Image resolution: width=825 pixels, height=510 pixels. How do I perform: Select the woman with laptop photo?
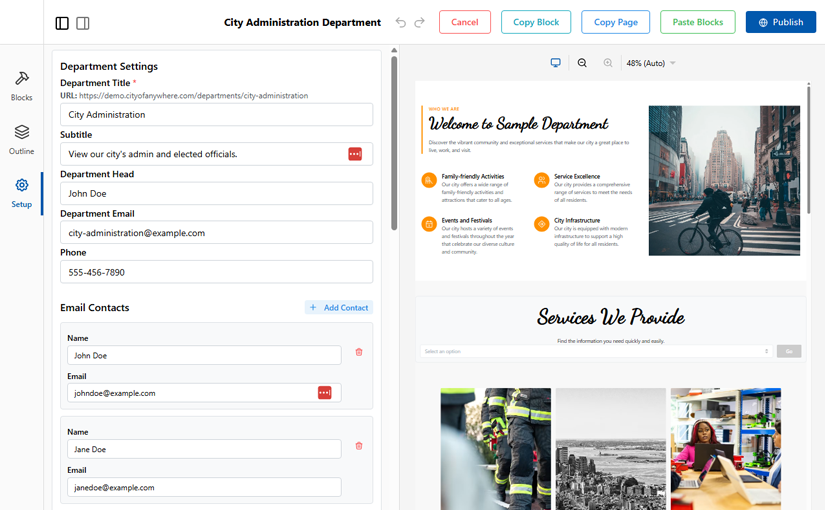coord(726,449)
